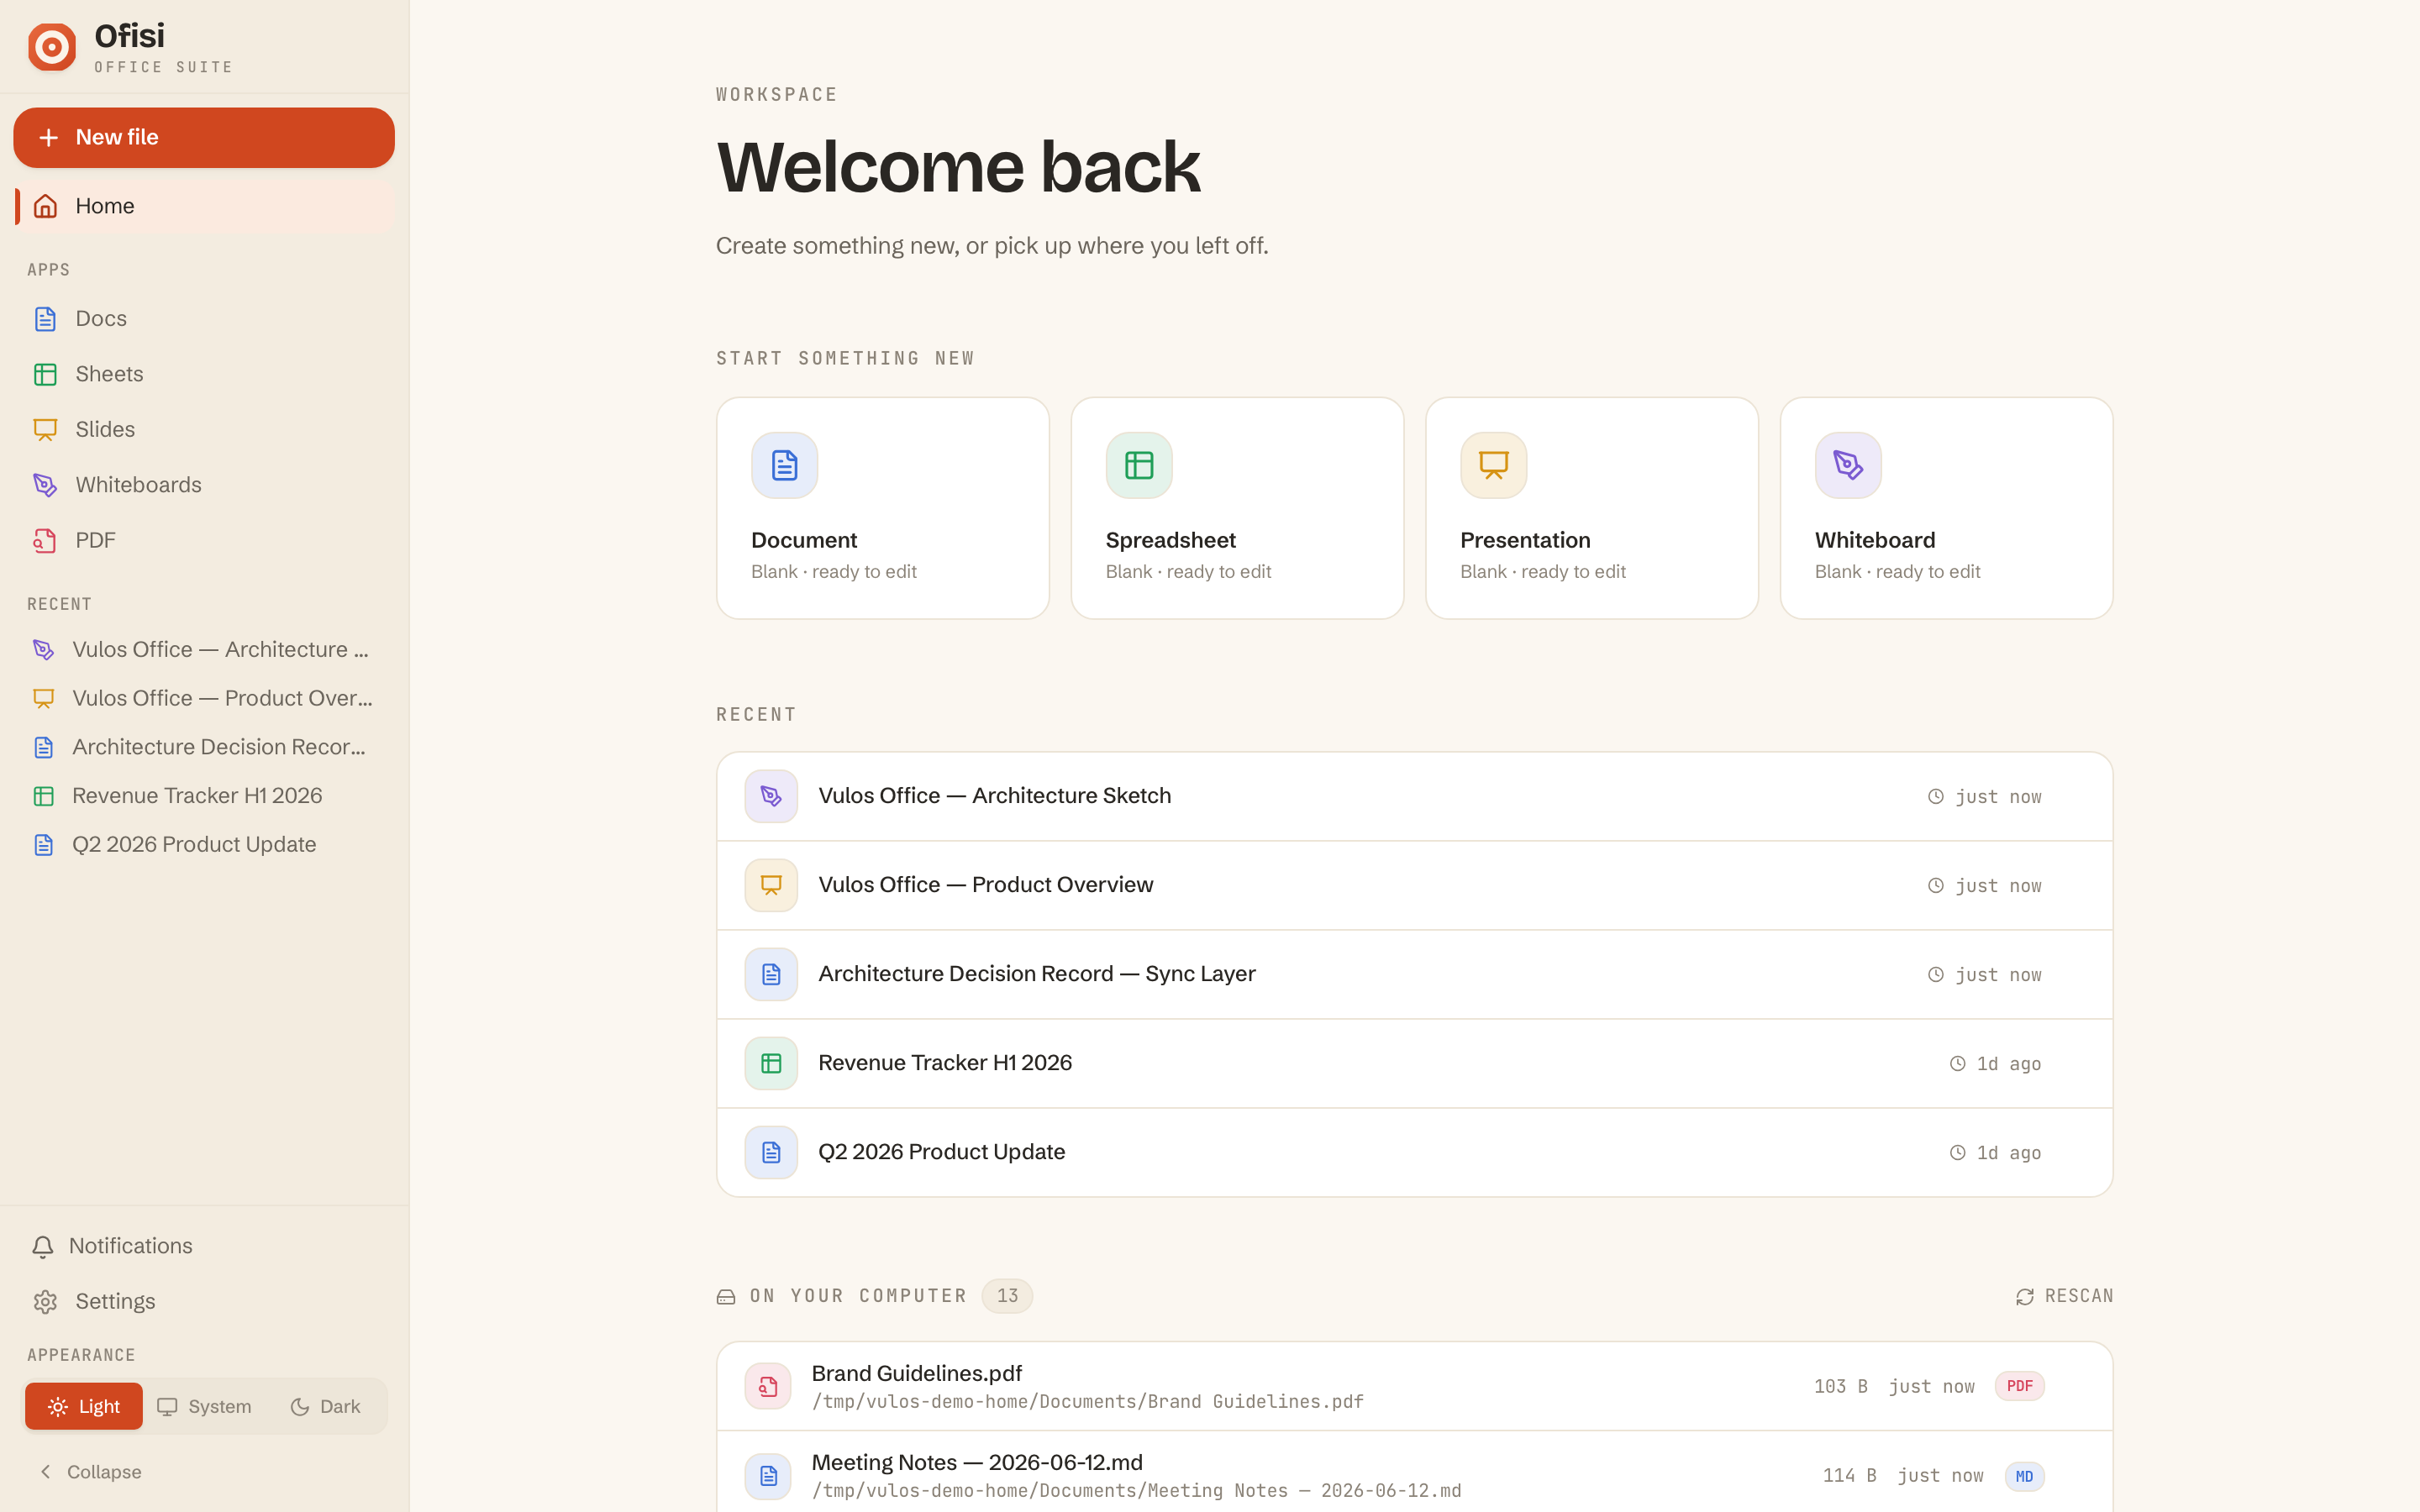Image resolution: width=2420 pixels, height=1512 pixels.
Task: Create a new blank Presentation card
Action: 1592,508
